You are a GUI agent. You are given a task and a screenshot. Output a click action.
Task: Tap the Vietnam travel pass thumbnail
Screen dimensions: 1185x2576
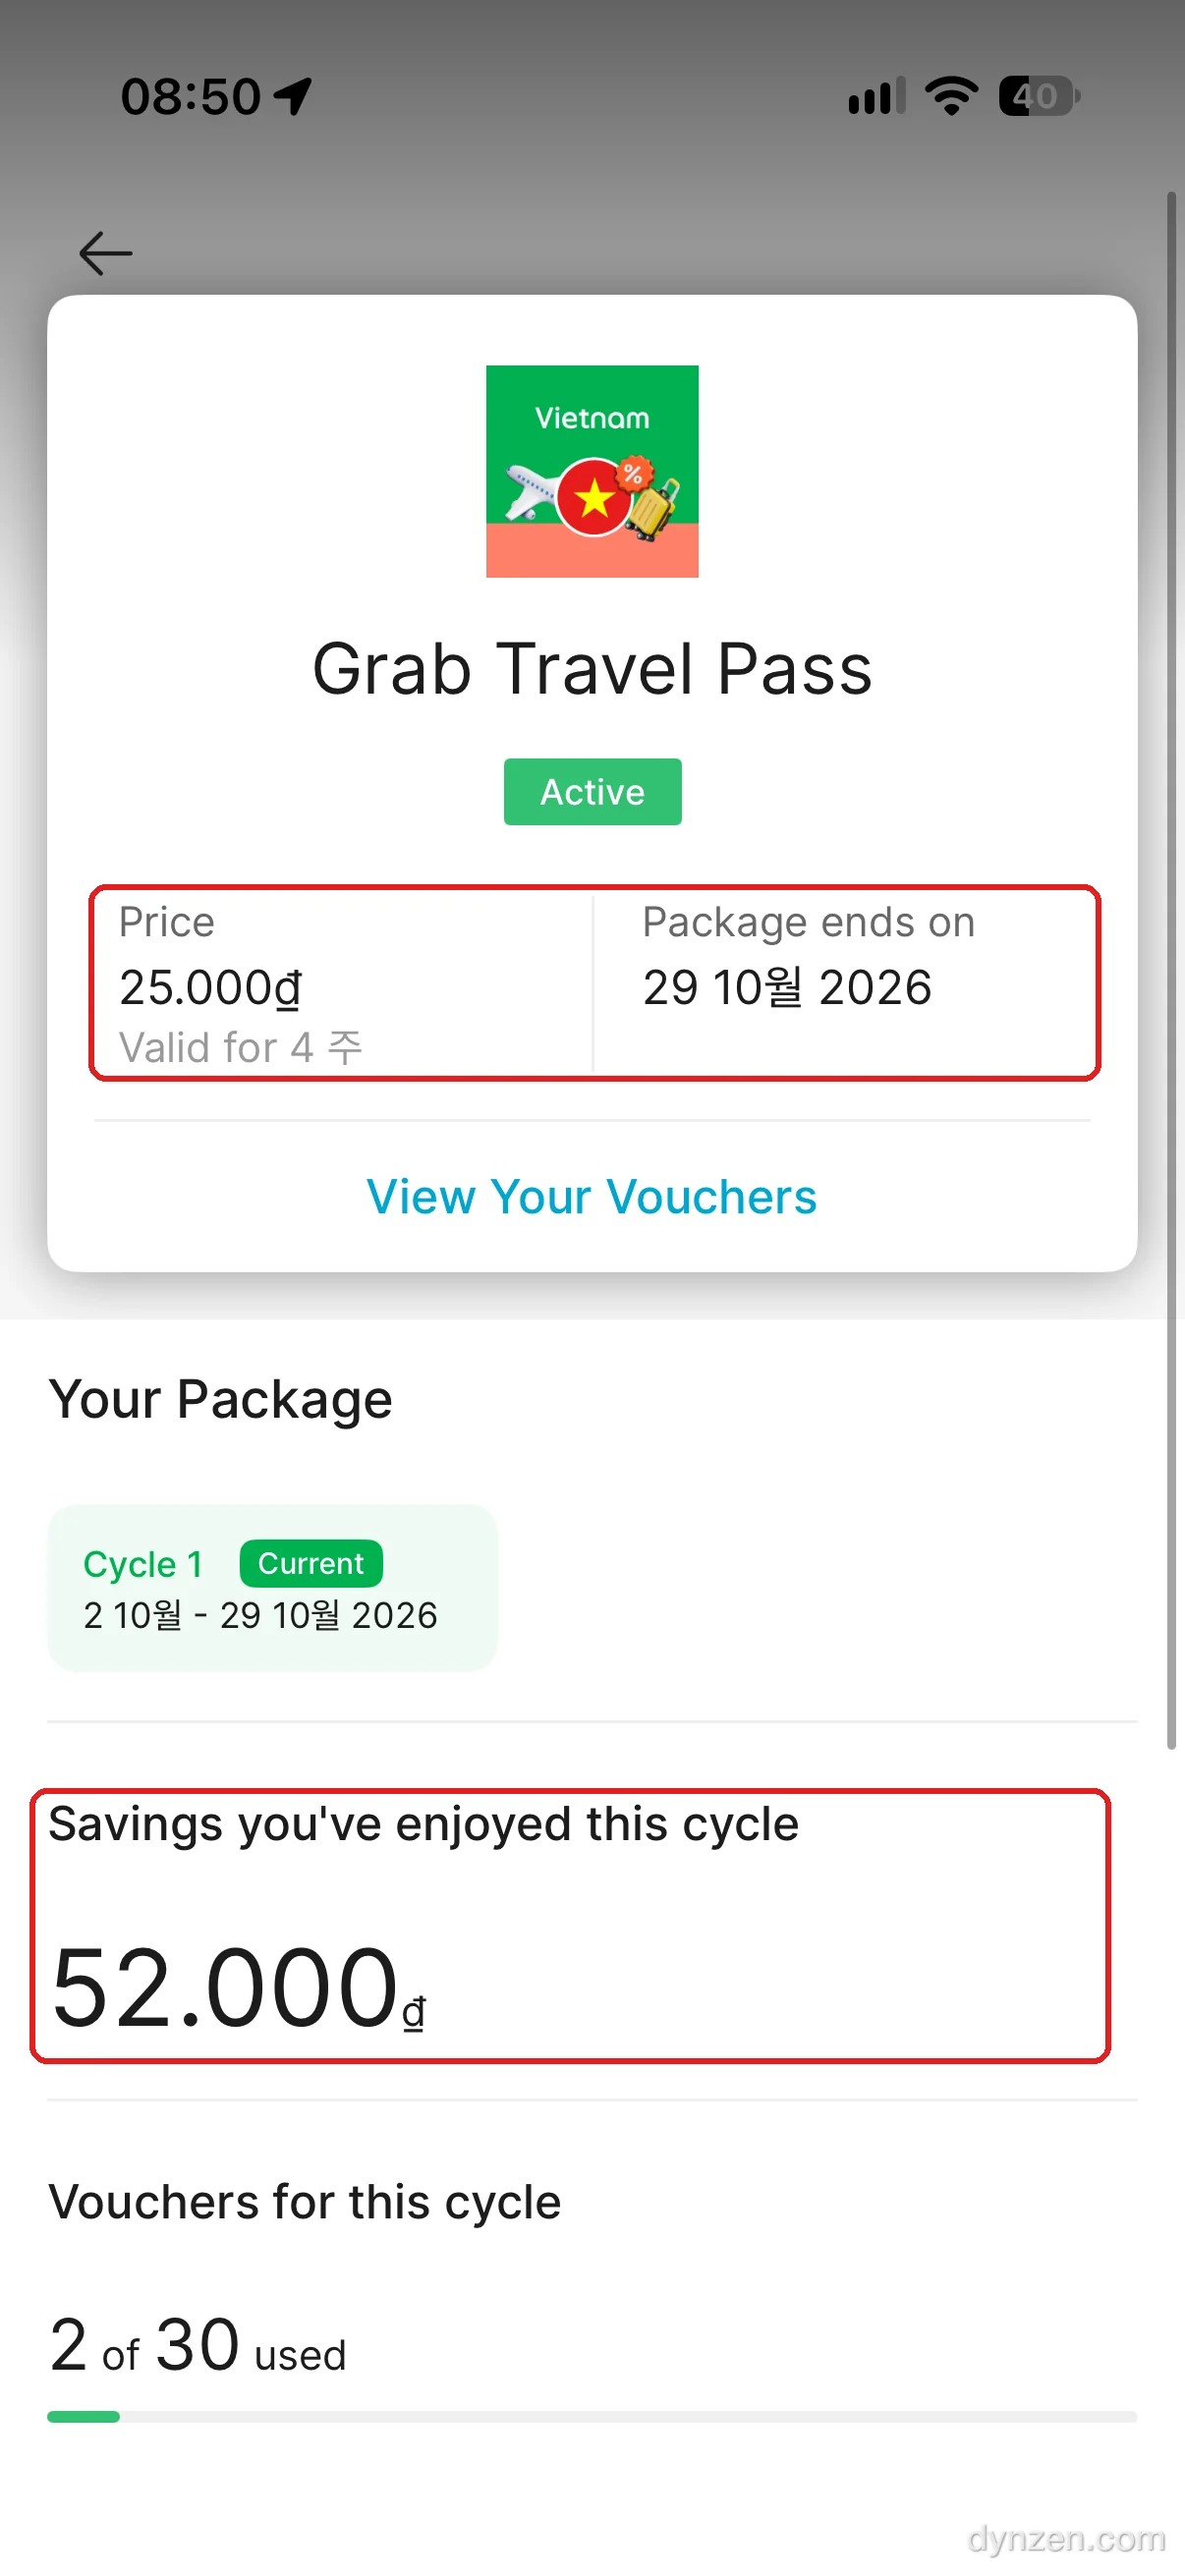coord(592,471)
